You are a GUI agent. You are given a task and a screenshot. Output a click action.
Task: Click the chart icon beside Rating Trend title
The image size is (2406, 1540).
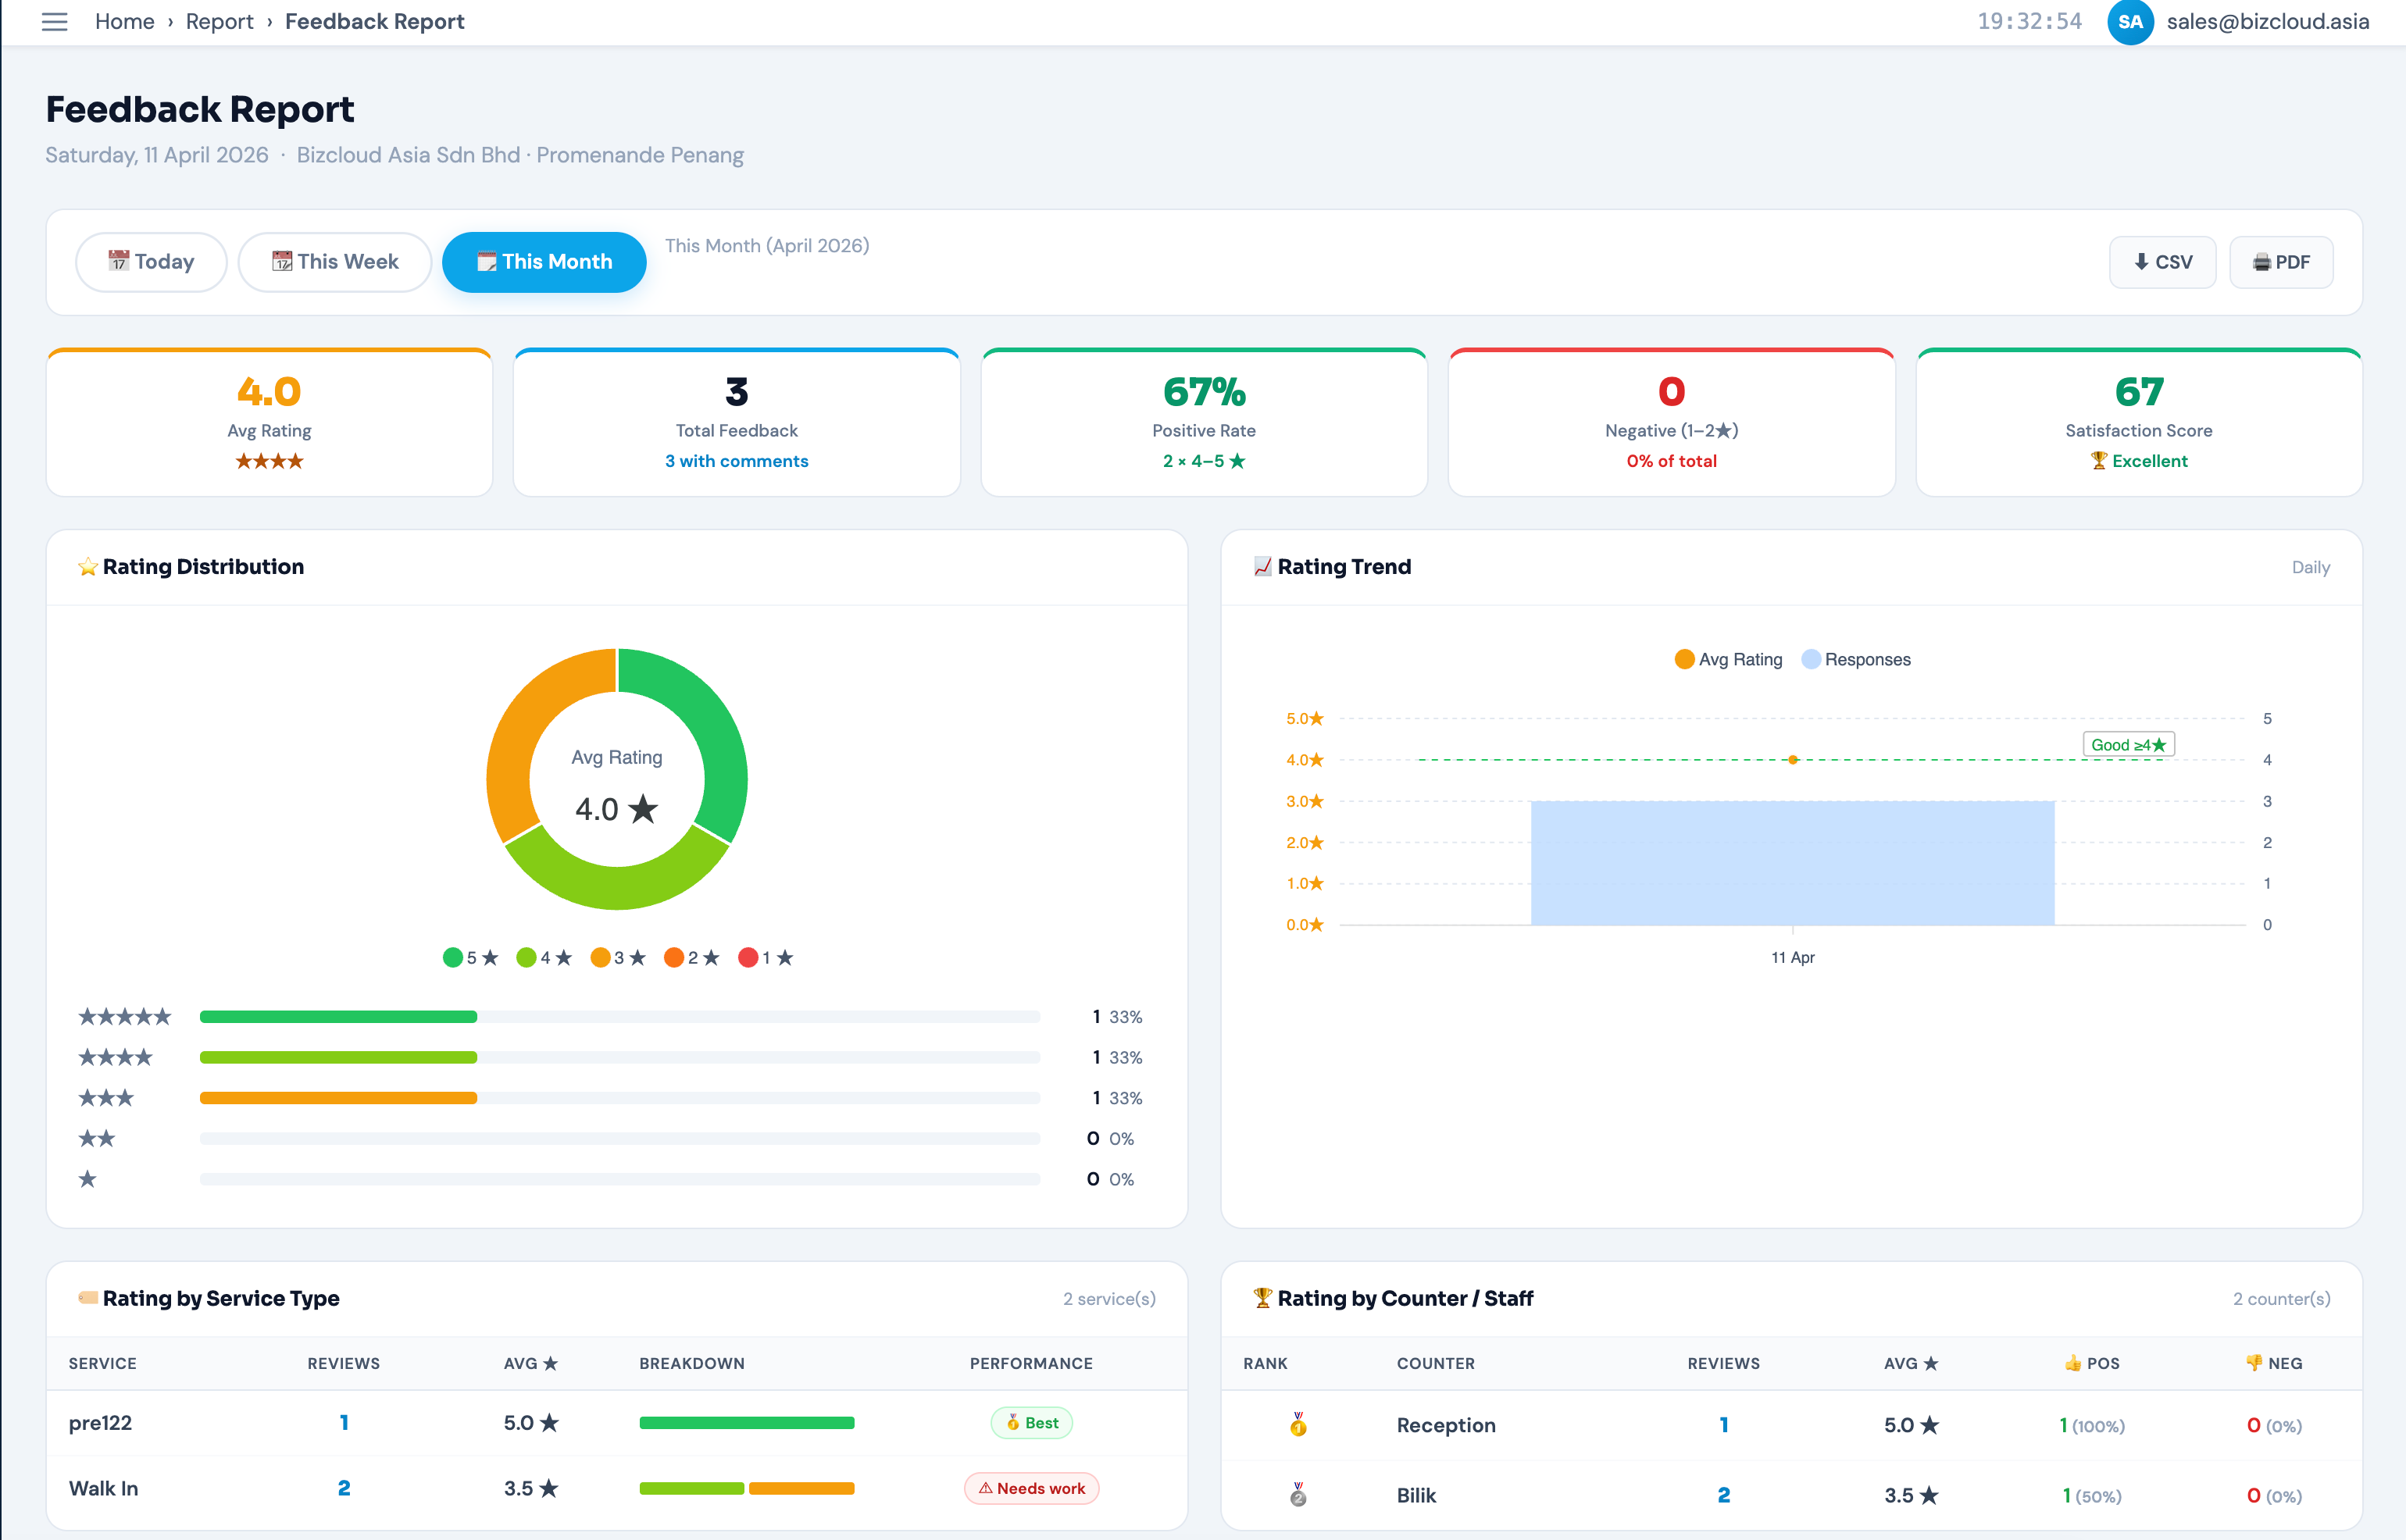click(x=1263, y=566)
